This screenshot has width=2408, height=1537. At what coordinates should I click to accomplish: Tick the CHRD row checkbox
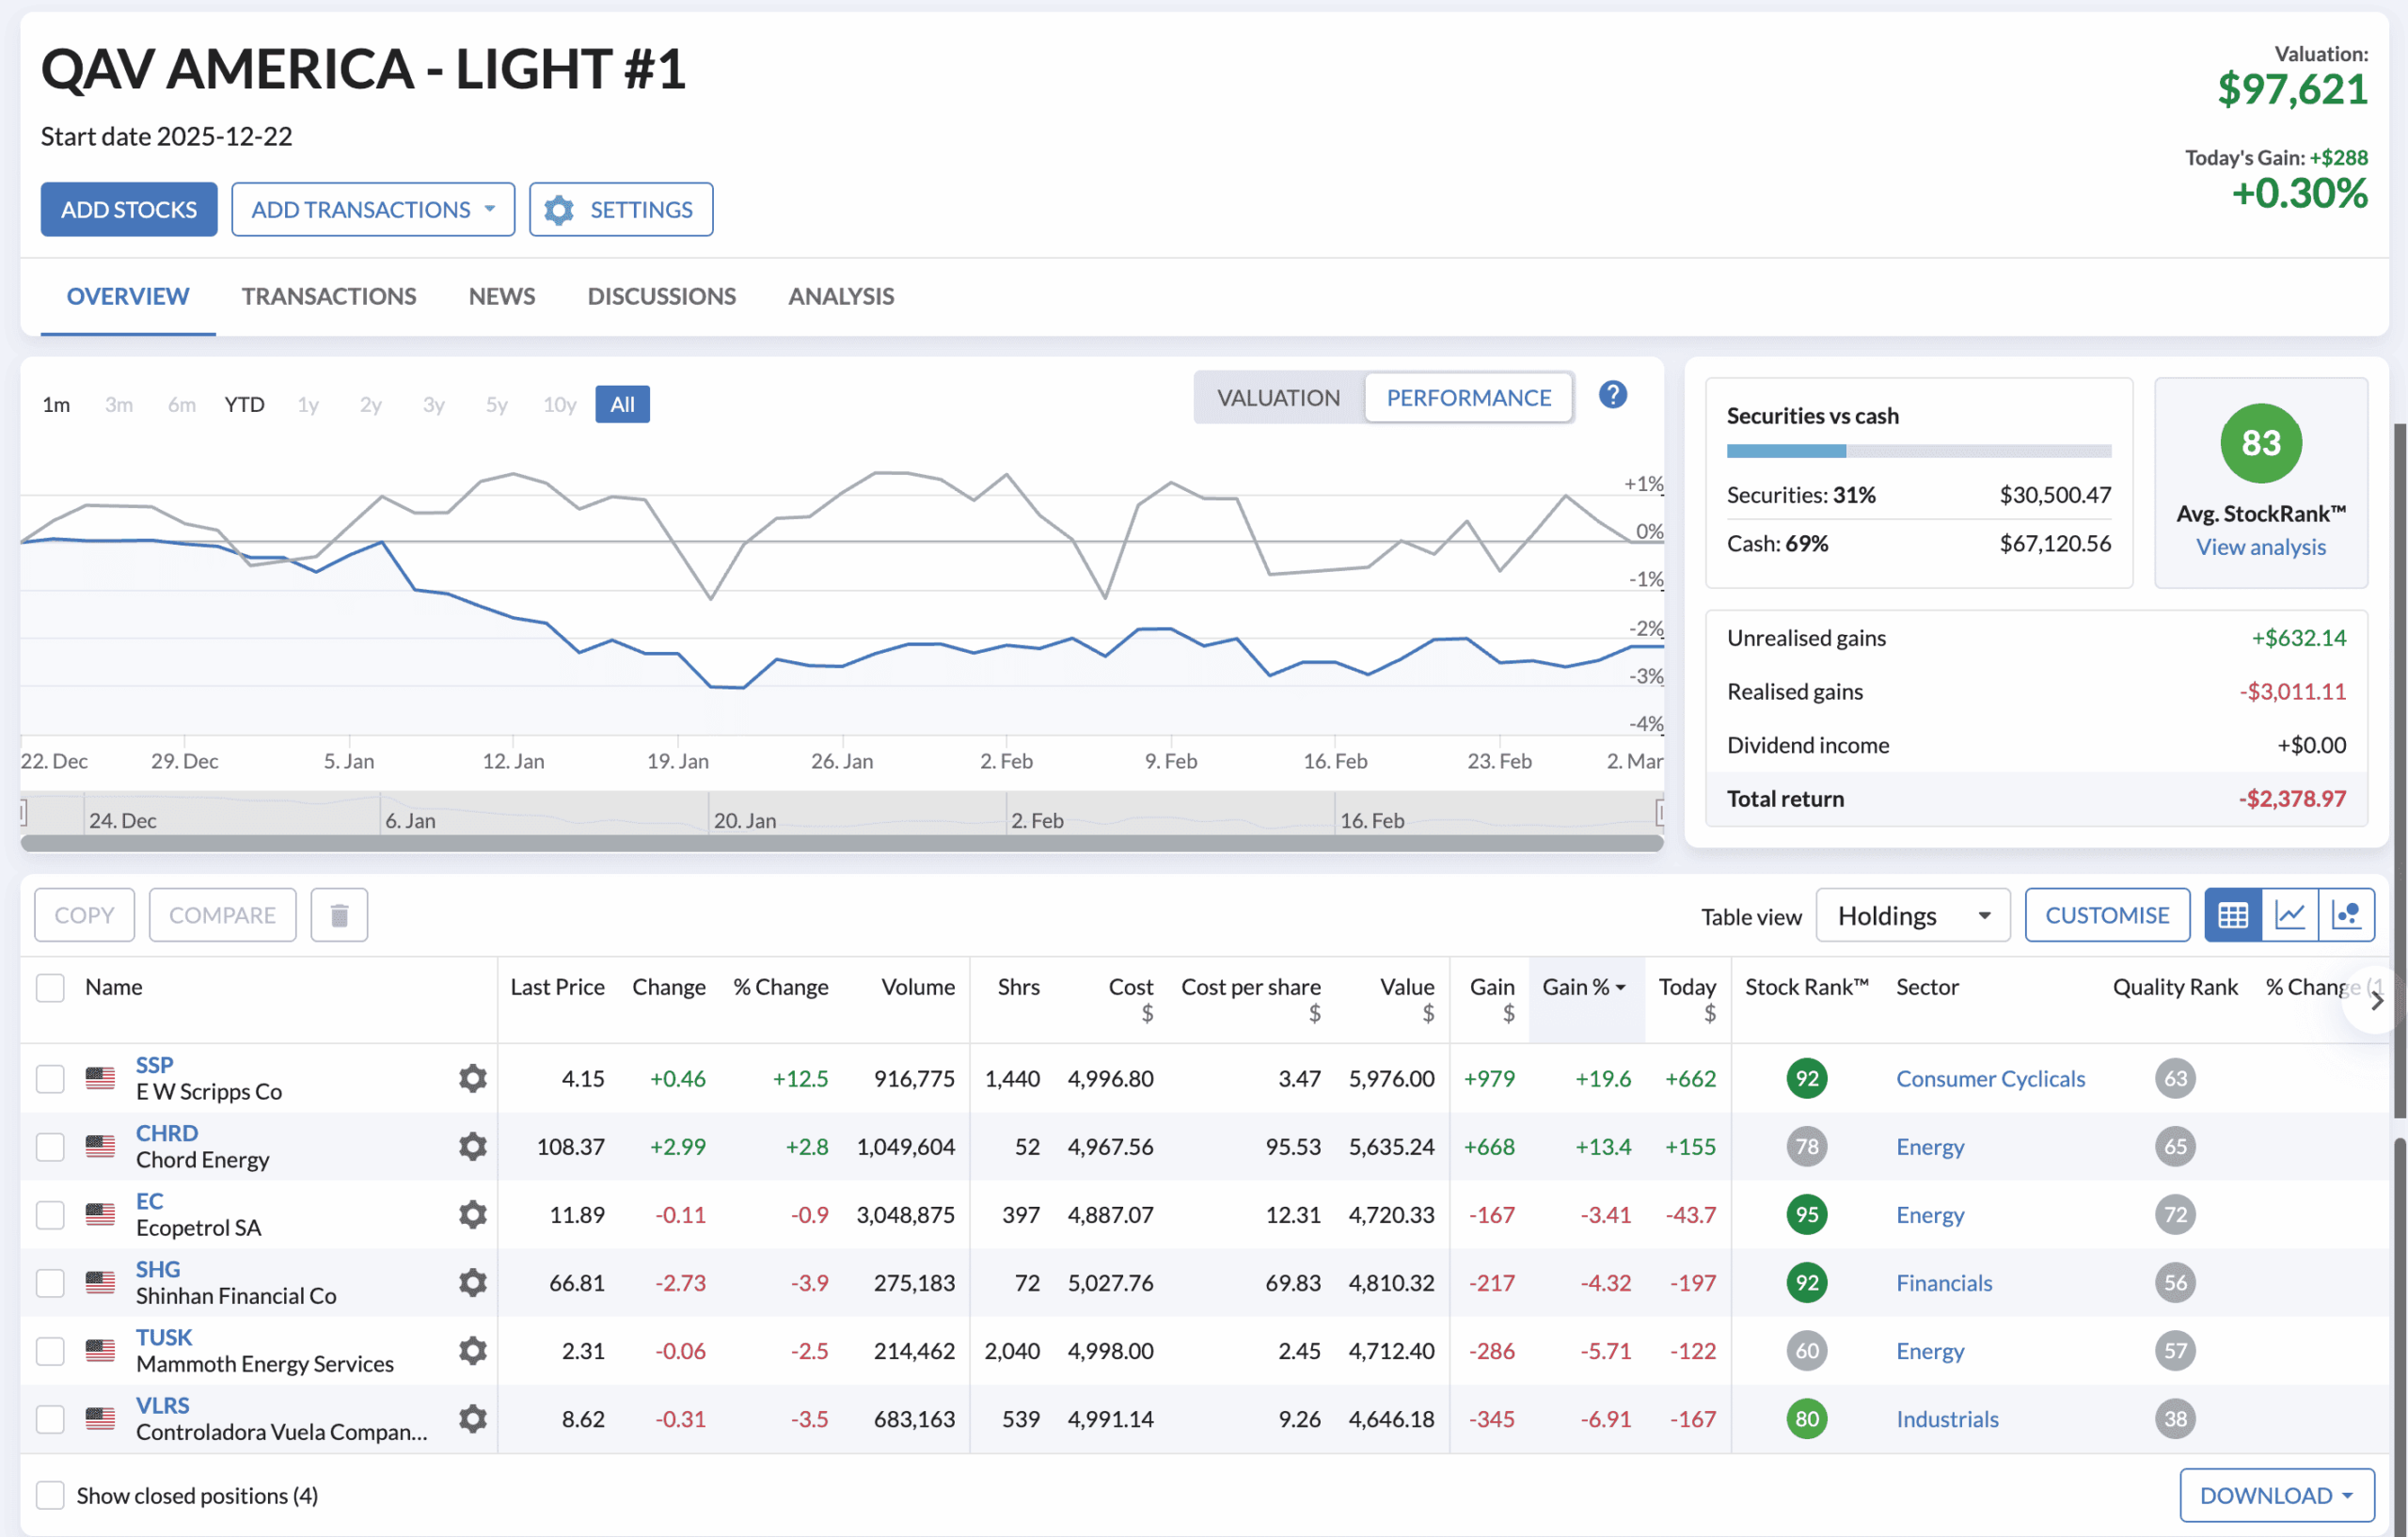(50, 1146)
